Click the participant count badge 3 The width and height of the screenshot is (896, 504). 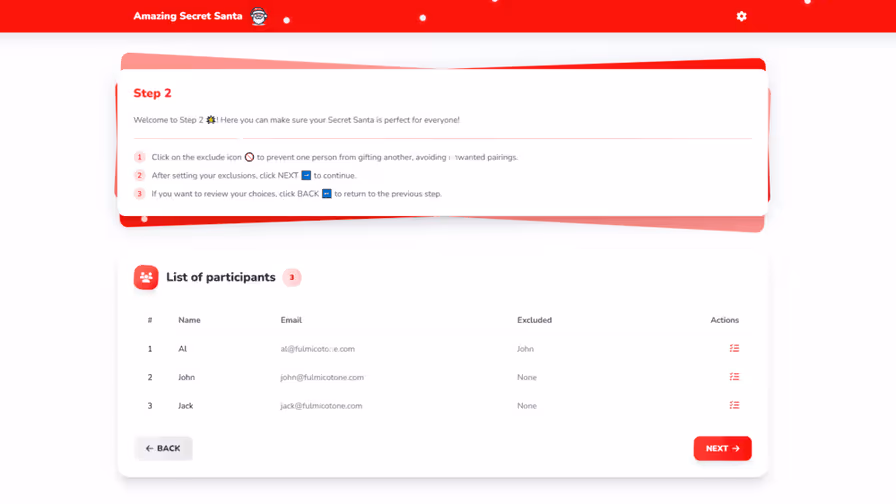click(x=291, y=277)
